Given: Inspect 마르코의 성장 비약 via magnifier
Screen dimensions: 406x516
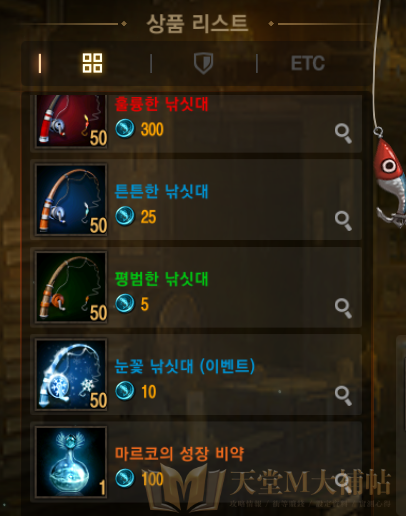Looking at the screenshot, I should coord(343,482).
